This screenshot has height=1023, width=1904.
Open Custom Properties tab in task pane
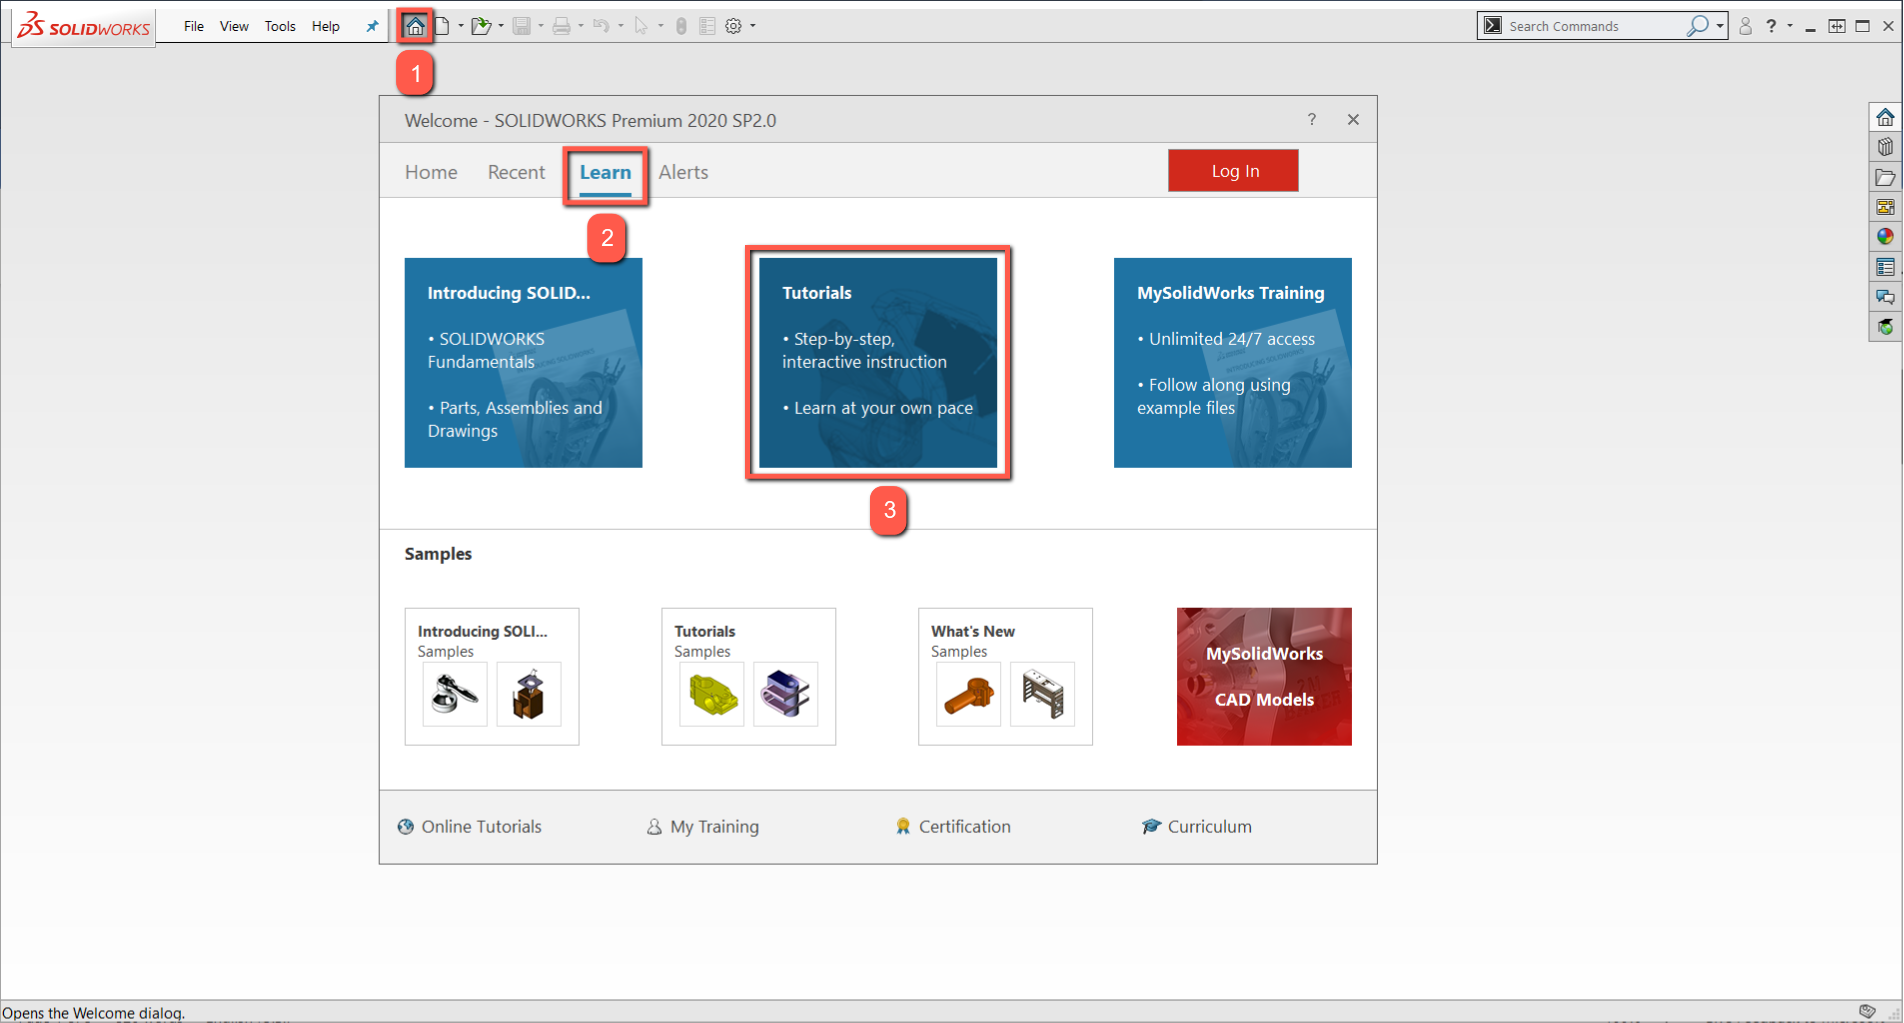coord(1885,267)
